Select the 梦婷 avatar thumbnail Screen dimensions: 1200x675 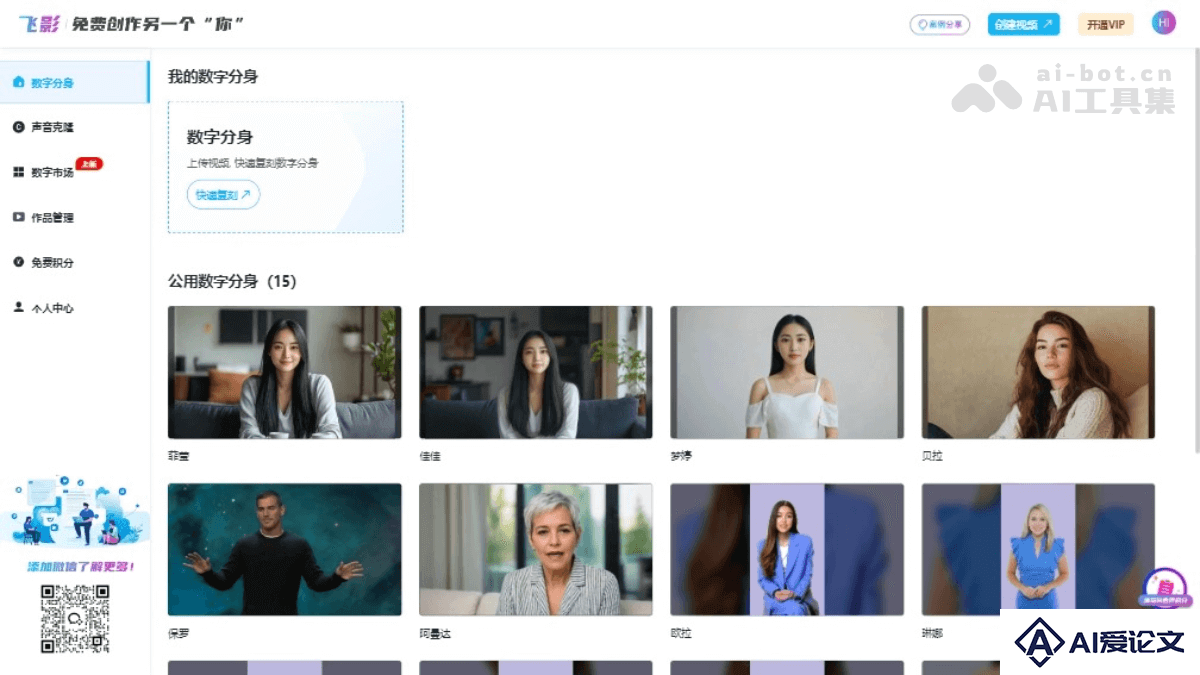[x=787, y=372]
